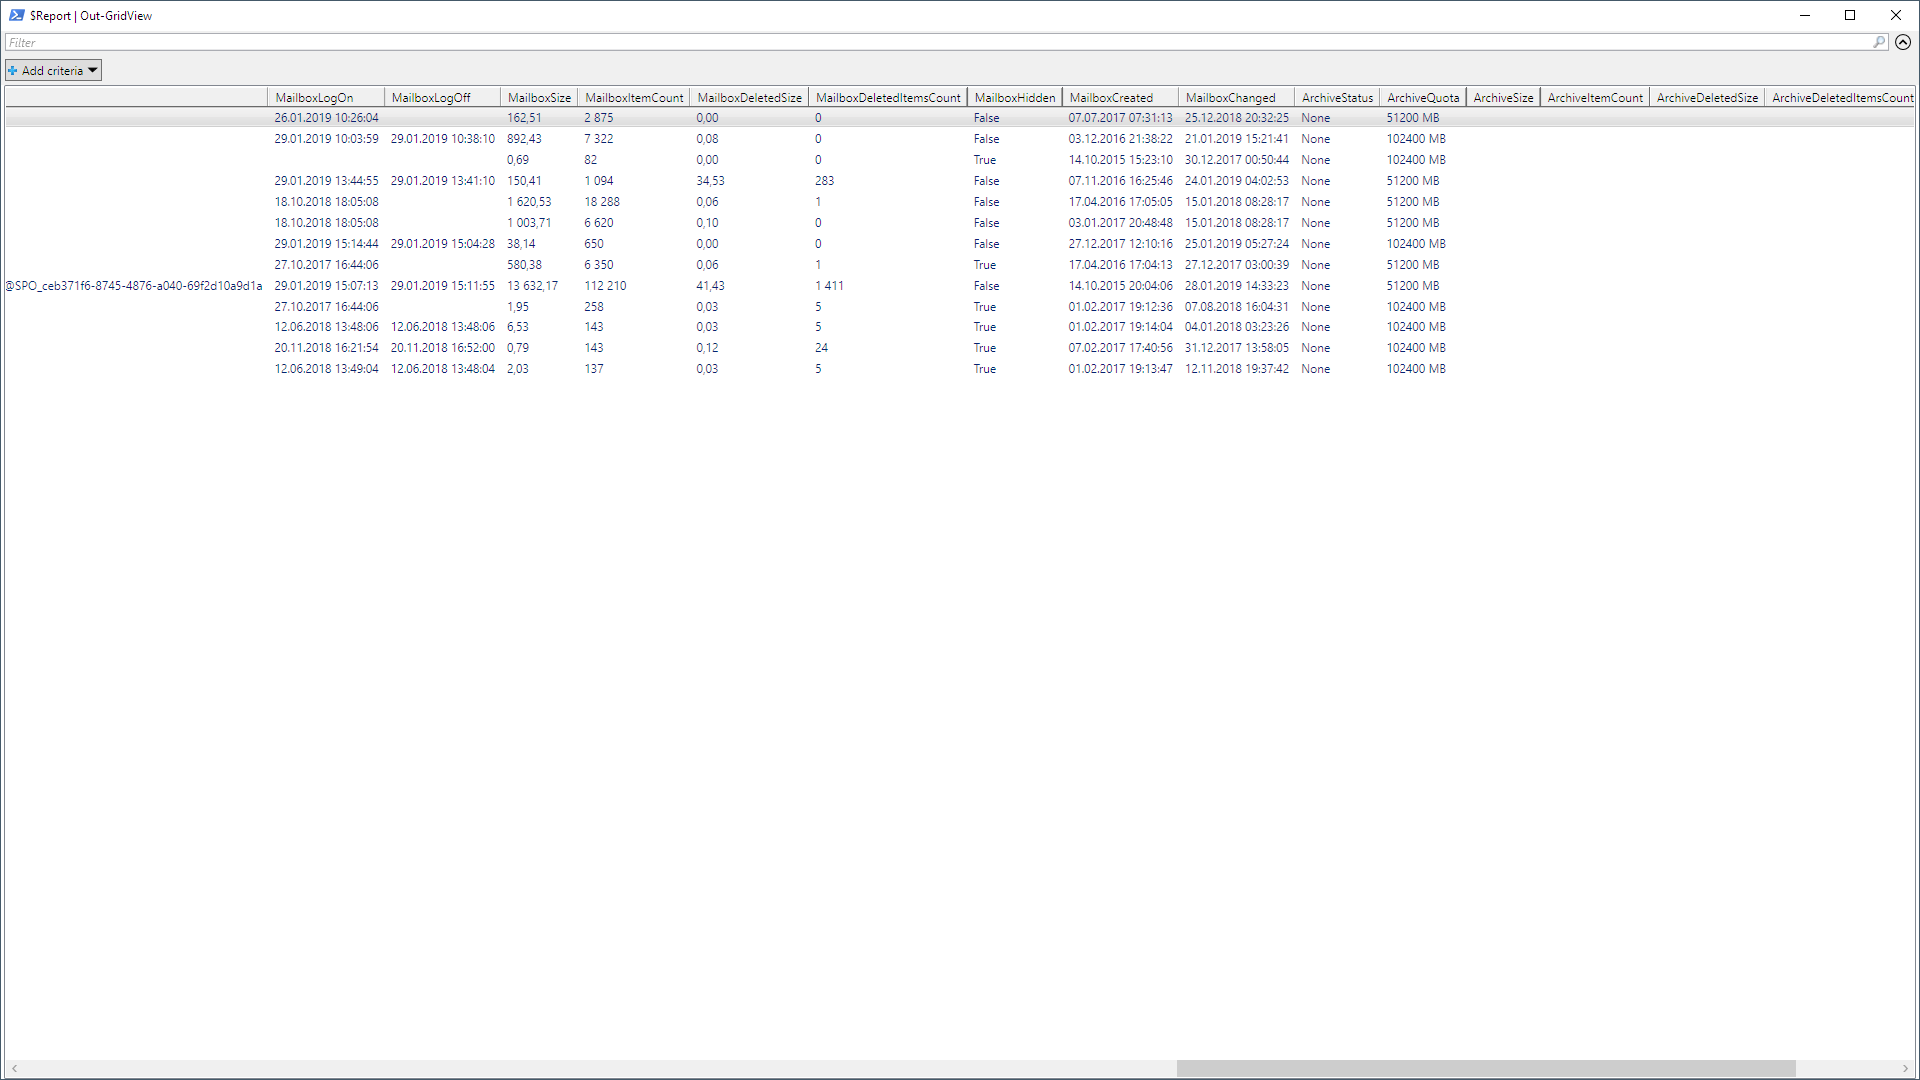
Task: Maximize the Out-GridView window
Action: point(1850,15)
